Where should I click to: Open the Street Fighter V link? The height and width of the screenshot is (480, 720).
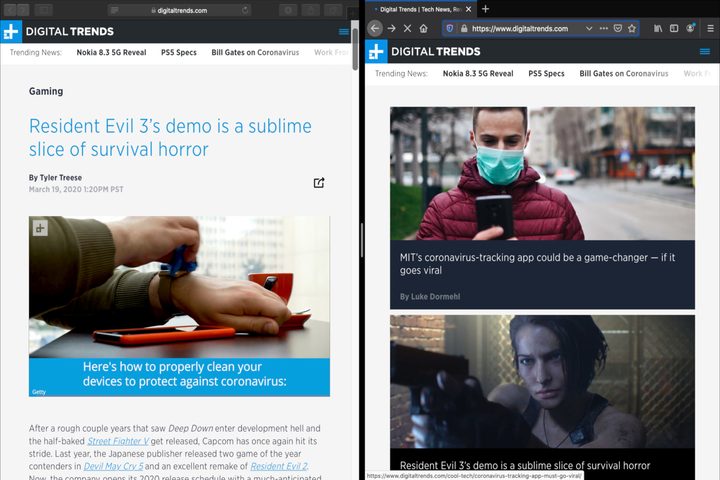click(118, 441)
